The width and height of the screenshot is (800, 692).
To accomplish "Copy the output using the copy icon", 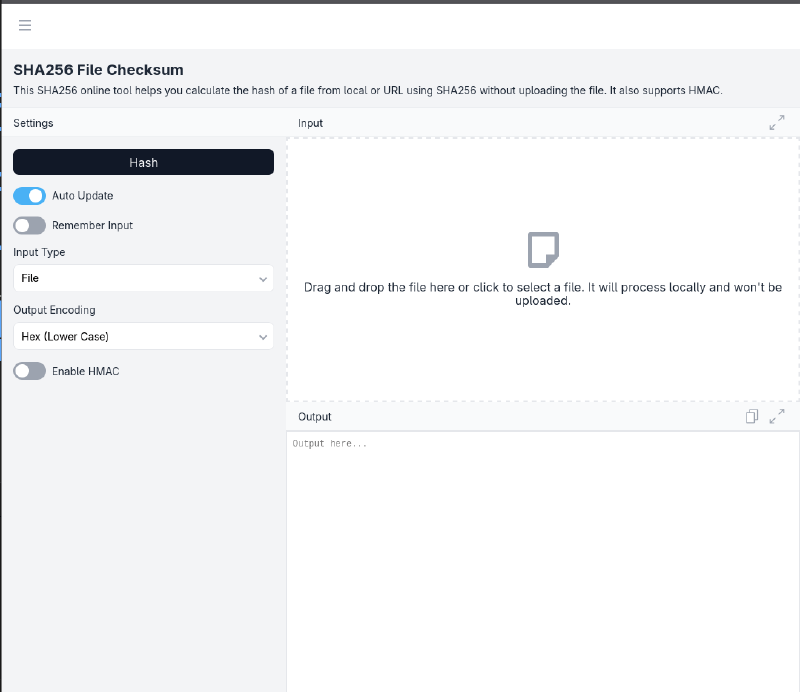I will tap(752, 416).
